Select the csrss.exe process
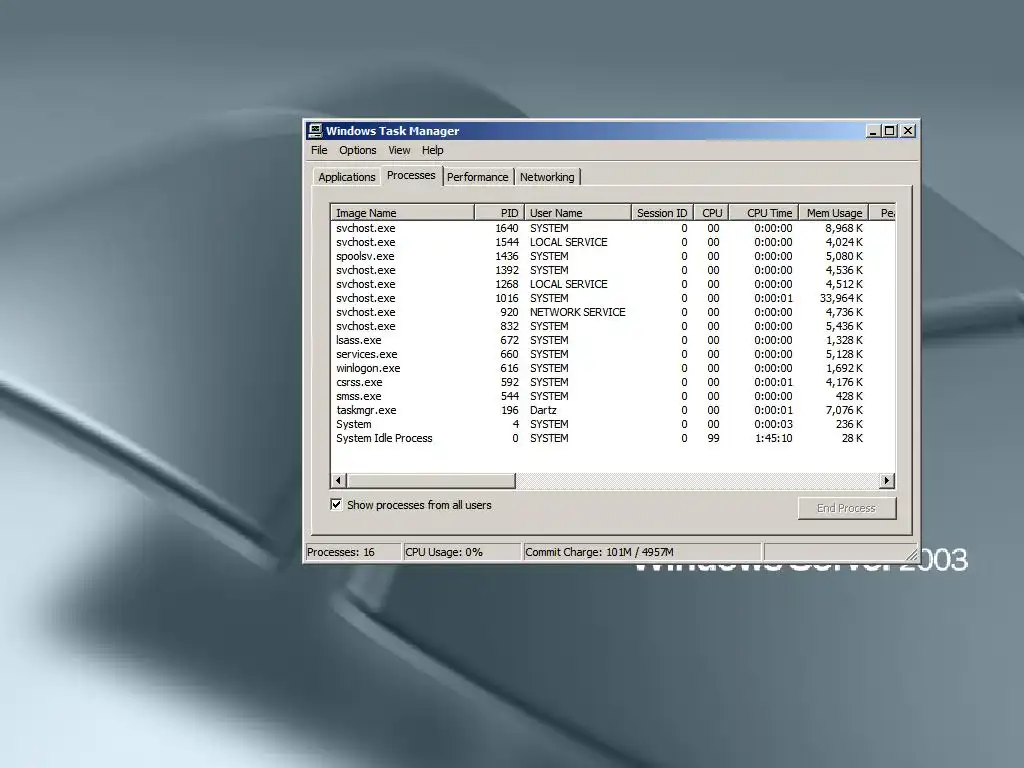 [613, 383]
